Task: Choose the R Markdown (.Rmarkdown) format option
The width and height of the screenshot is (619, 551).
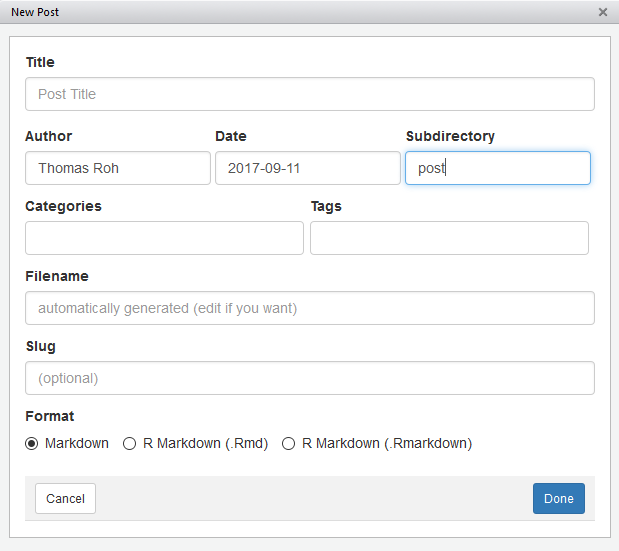Action: (x=289, y=443)
